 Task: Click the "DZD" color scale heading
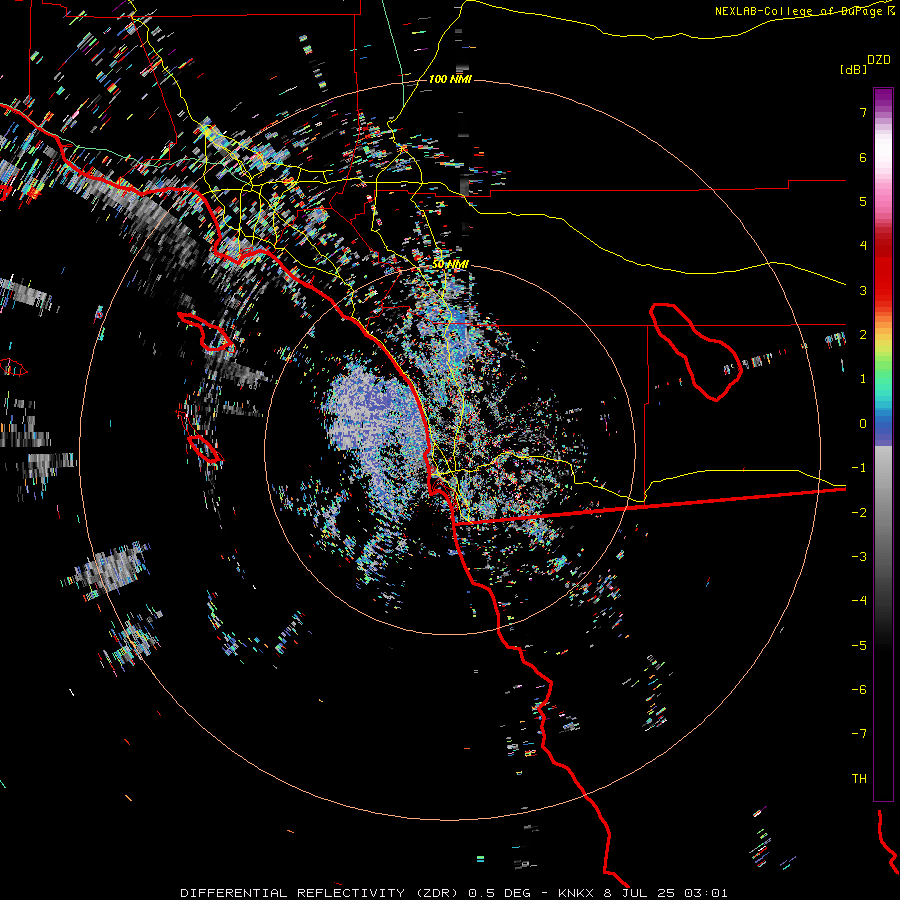[x=879, y=60]
